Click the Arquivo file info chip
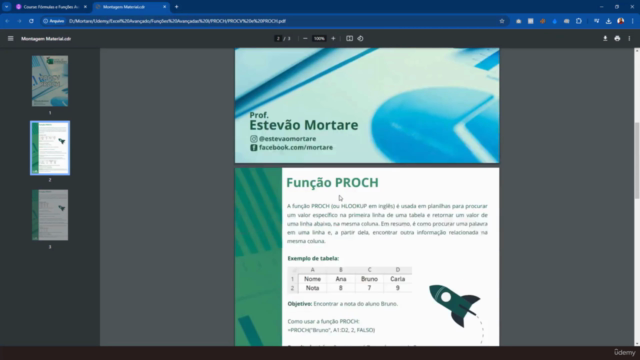The height and width of the screenshot is (360, 640). [x=54, y=21]
